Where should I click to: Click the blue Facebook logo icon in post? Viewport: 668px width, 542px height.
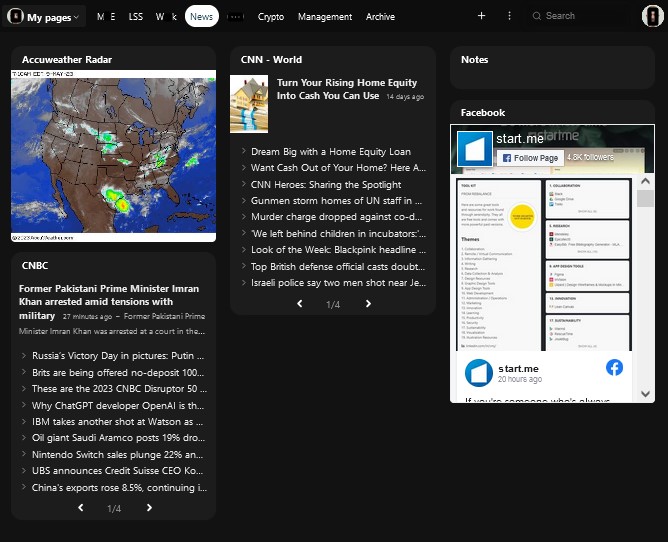pyautogui.click(x=614, y=368)
